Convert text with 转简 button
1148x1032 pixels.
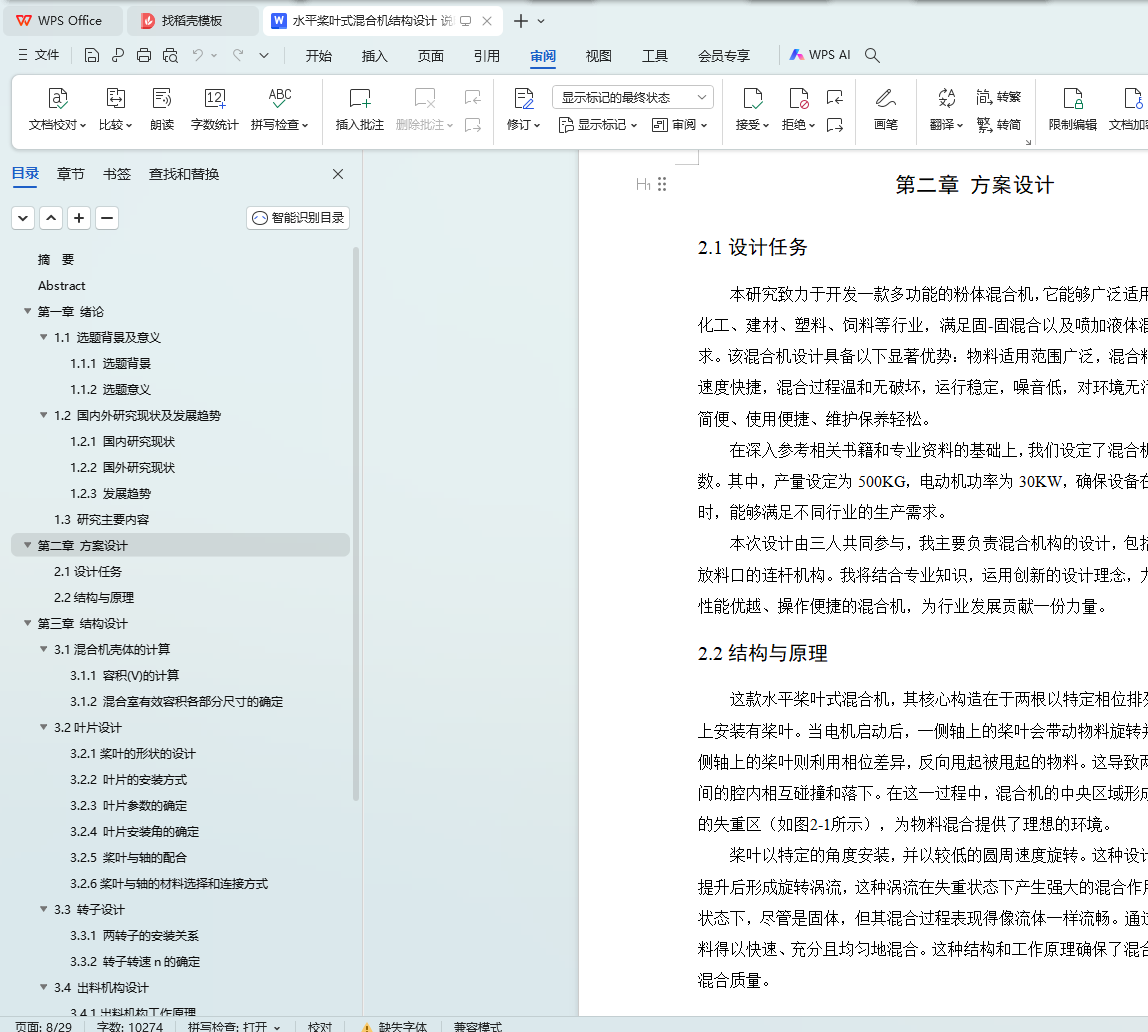click(999, 125)
